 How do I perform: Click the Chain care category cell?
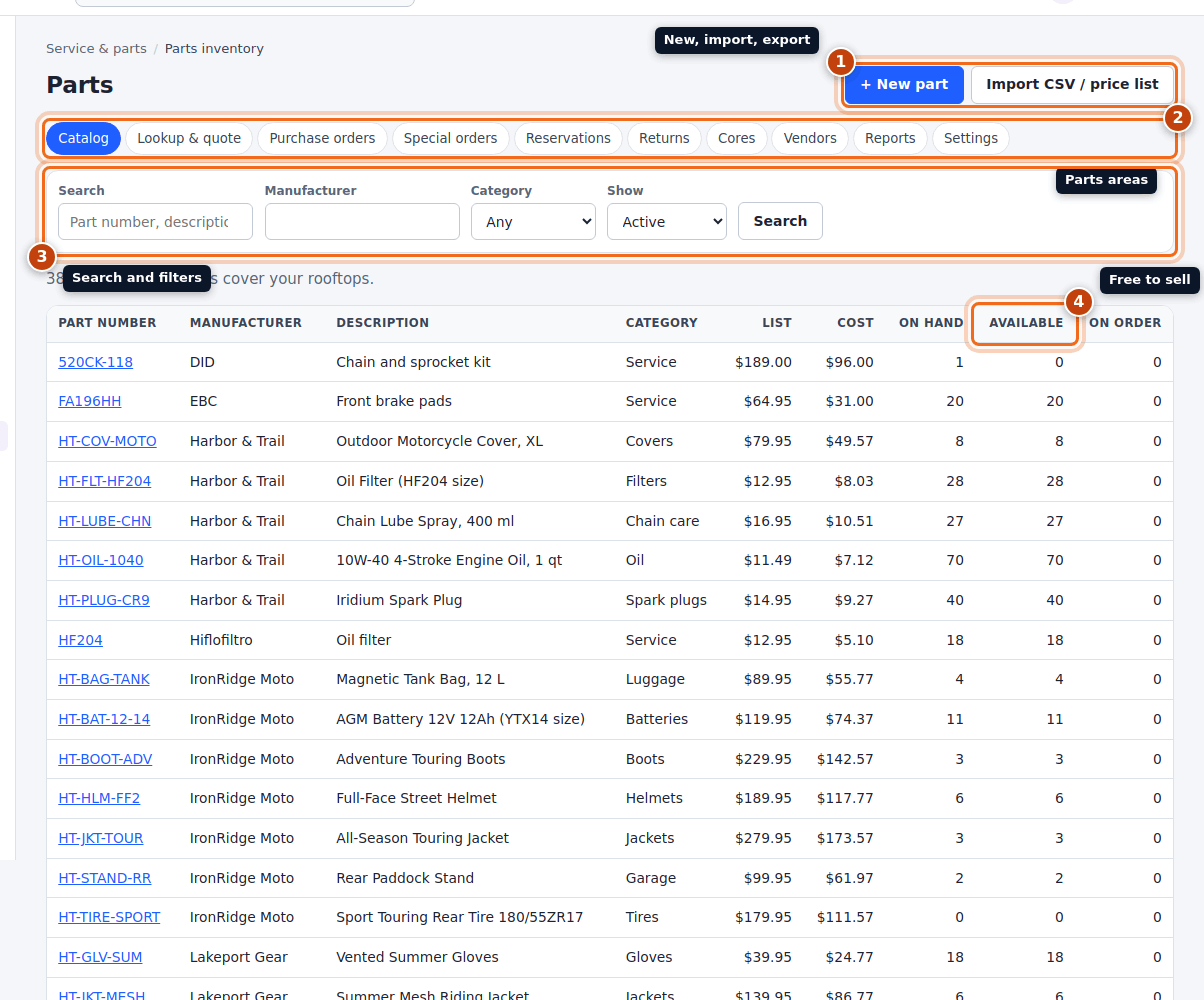tap(663, 521)
